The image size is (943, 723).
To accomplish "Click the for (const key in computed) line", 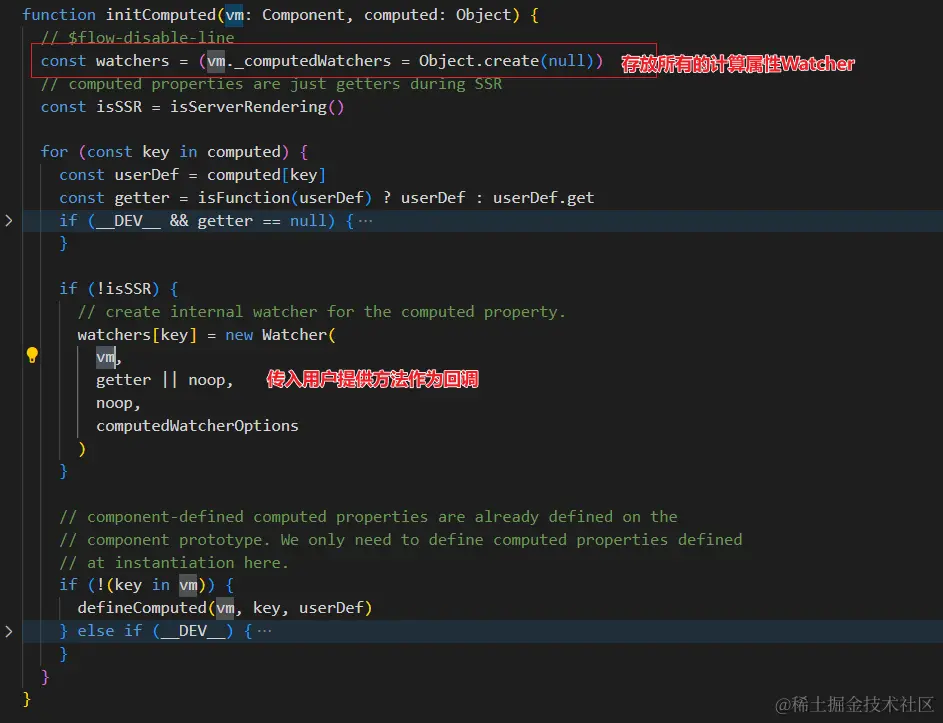I will [174, 152].
